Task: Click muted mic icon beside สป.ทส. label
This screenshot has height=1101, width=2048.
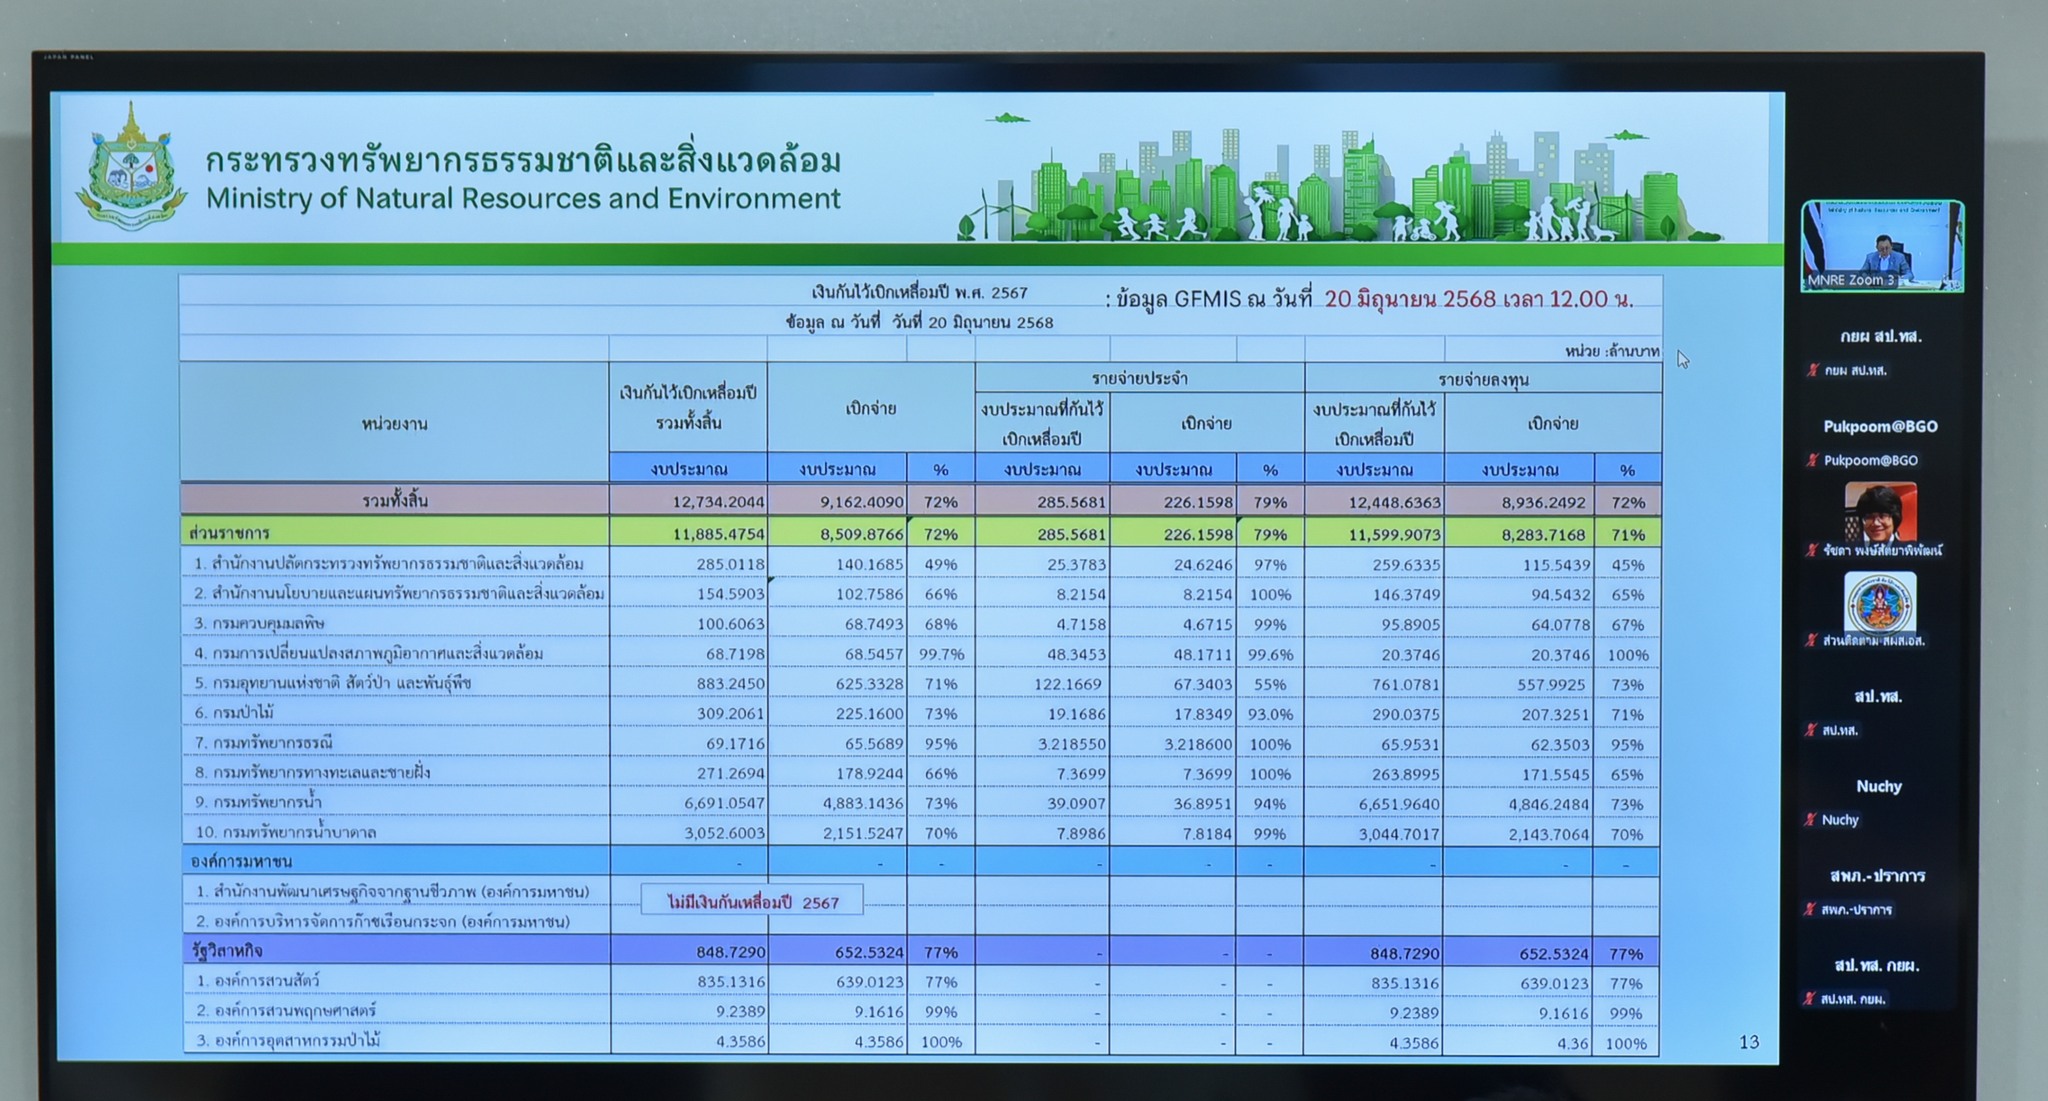Action: (1812, 730)
